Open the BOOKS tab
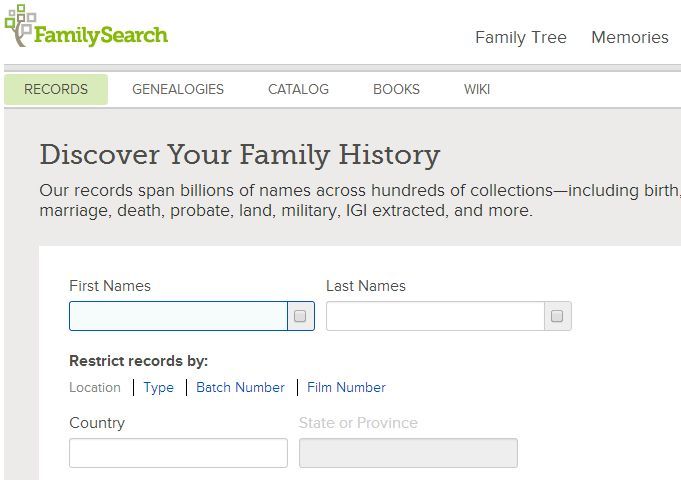 tap(397, 89)
